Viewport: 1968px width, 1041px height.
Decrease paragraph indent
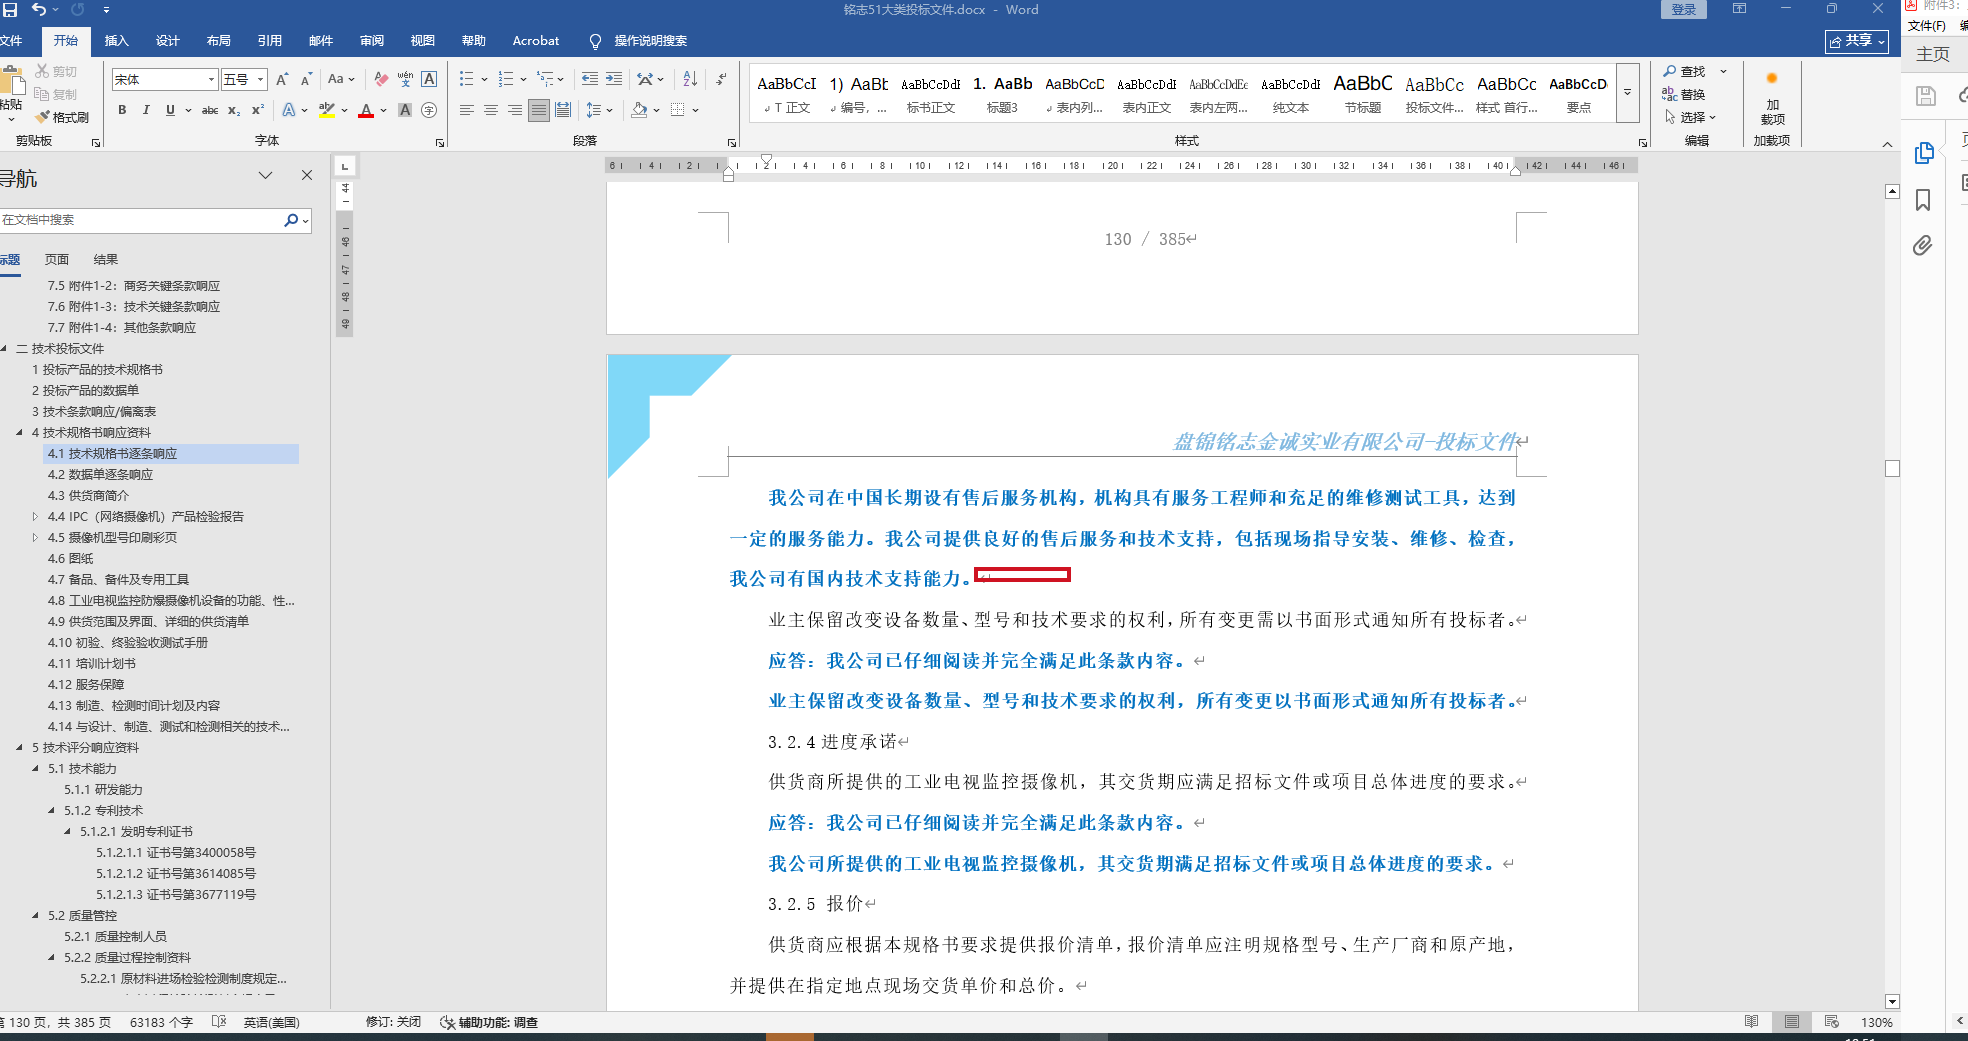(590, 79)
